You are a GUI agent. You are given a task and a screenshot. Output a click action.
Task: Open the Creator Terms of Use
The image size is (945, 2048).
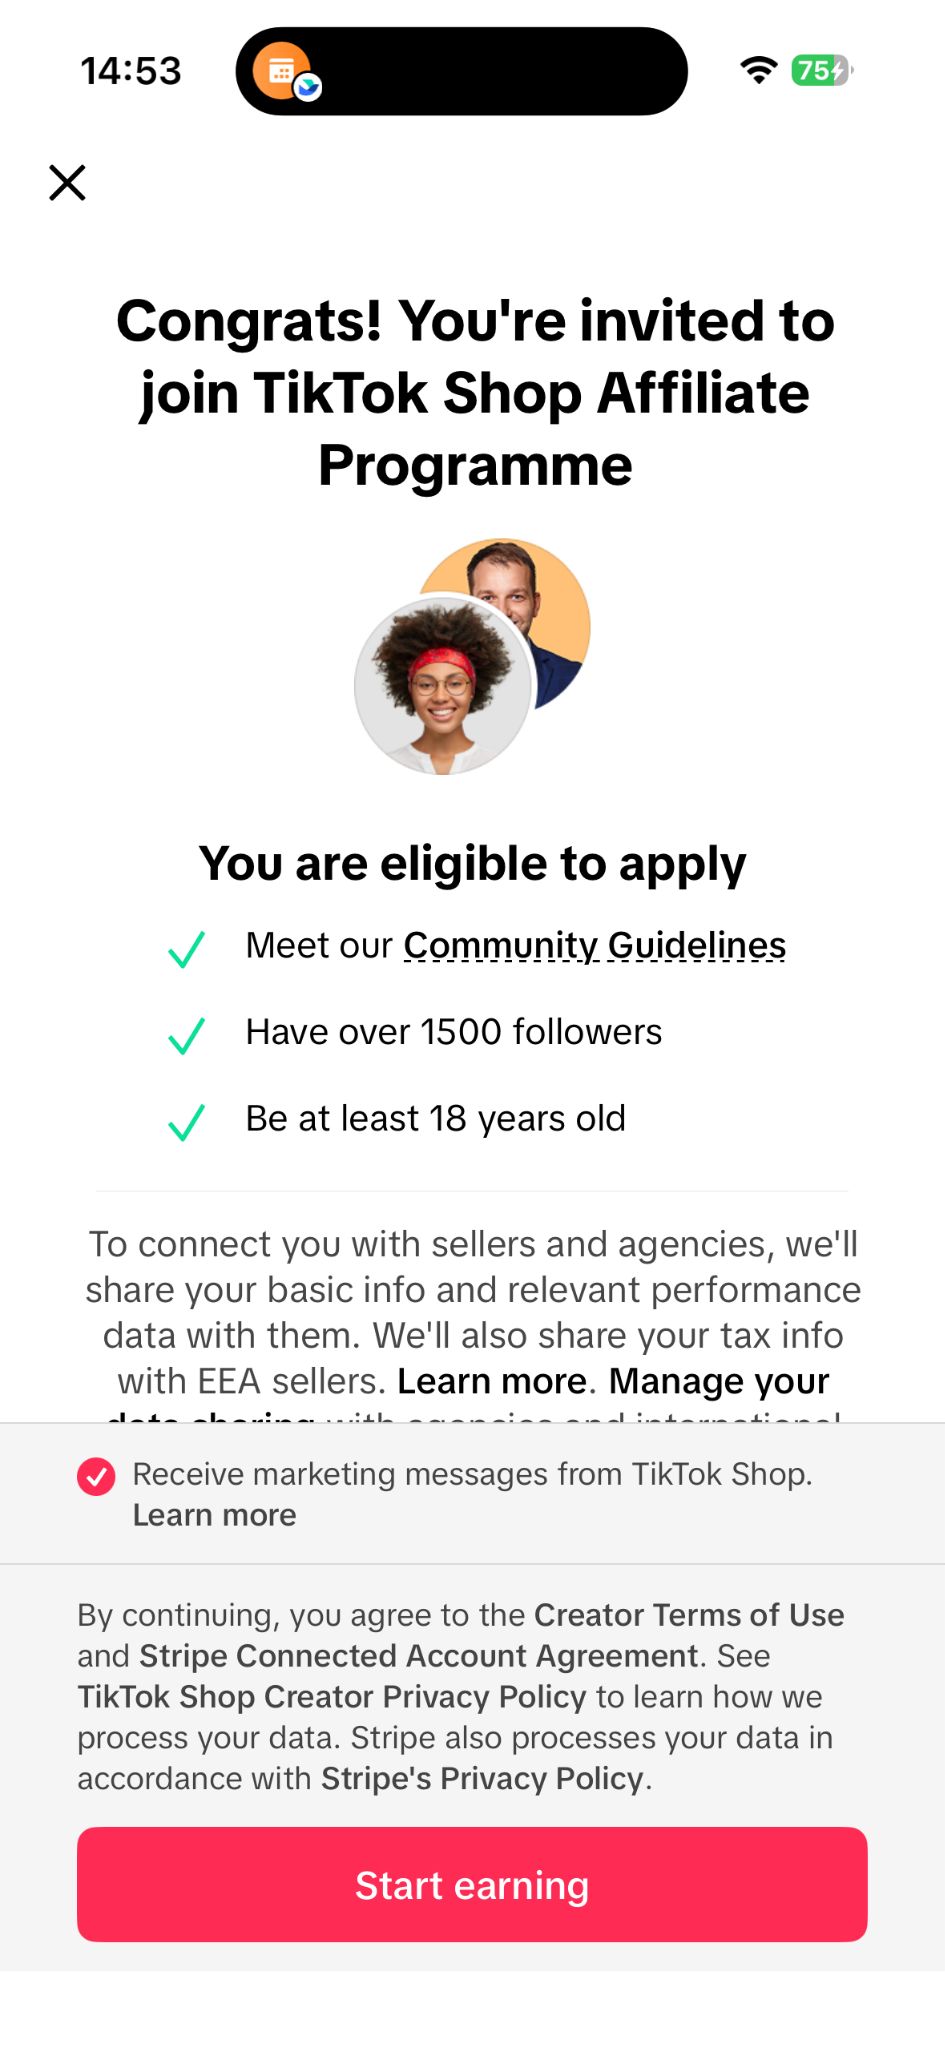tap(689, 1615)
